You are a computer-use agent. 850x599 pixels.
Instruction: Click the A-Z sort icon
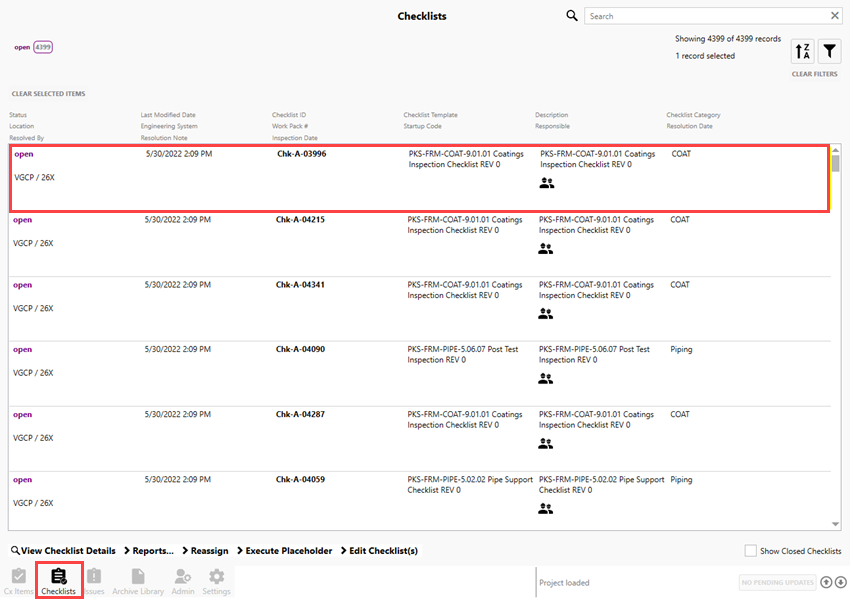coord(802,50)
